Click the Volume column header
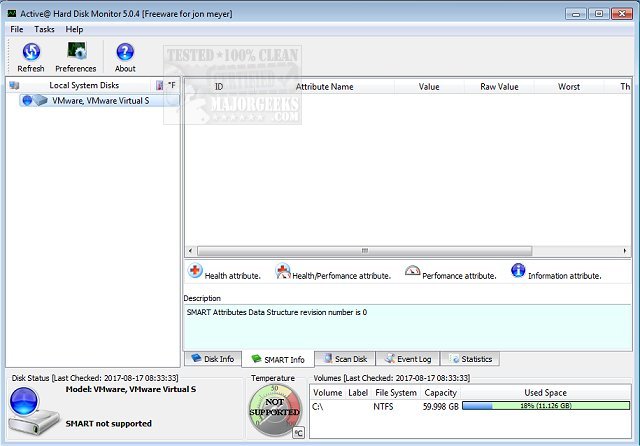The image size is (640, 446). (327, 393)
